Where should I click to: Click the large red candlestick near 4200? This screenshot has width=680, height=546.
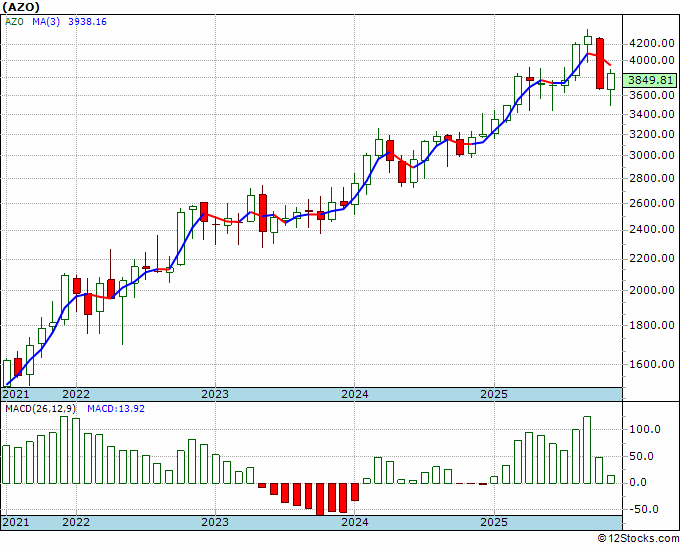(600, 63)
